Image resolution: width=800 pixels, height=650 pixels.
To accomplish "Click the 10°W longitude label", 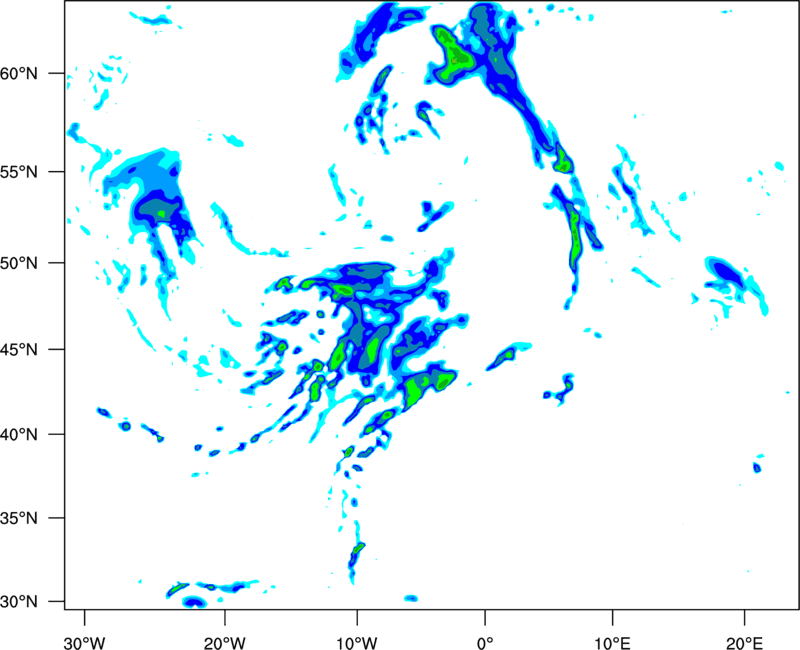I will click(x=356, y=642).
